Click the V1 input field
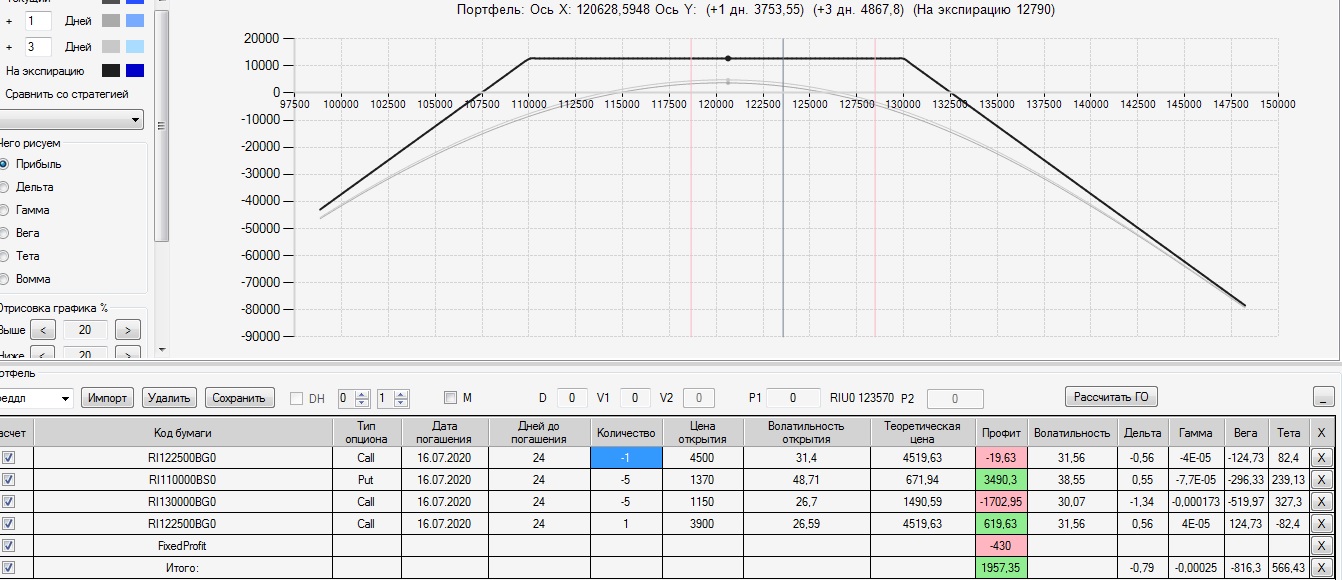The height and width of the screenshot is (580, 1342). click(635, 398)
